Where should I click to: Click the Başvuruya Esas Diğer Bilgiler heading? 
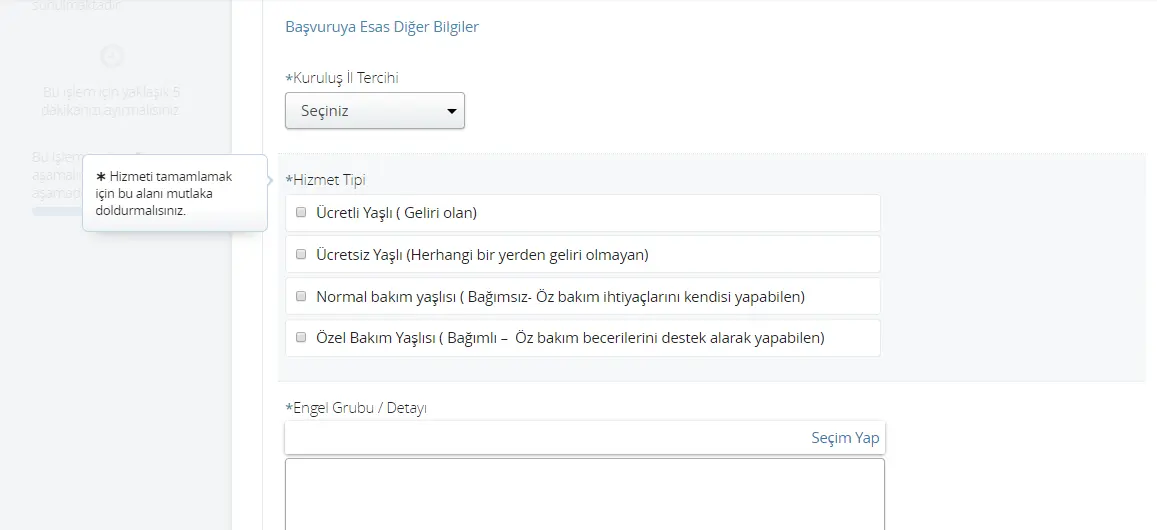click(382, 27)
